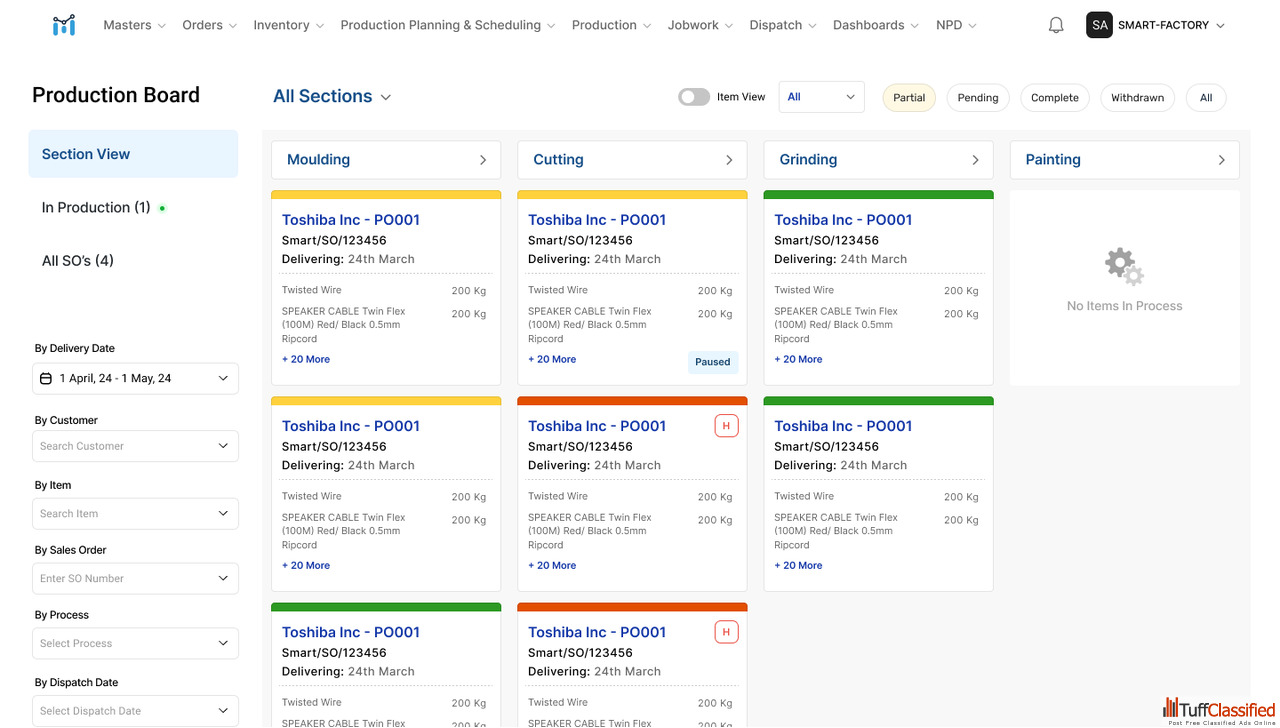1280x728 pixels.
Task: Filter by Withdrawn status
Action: (1137, 97)
